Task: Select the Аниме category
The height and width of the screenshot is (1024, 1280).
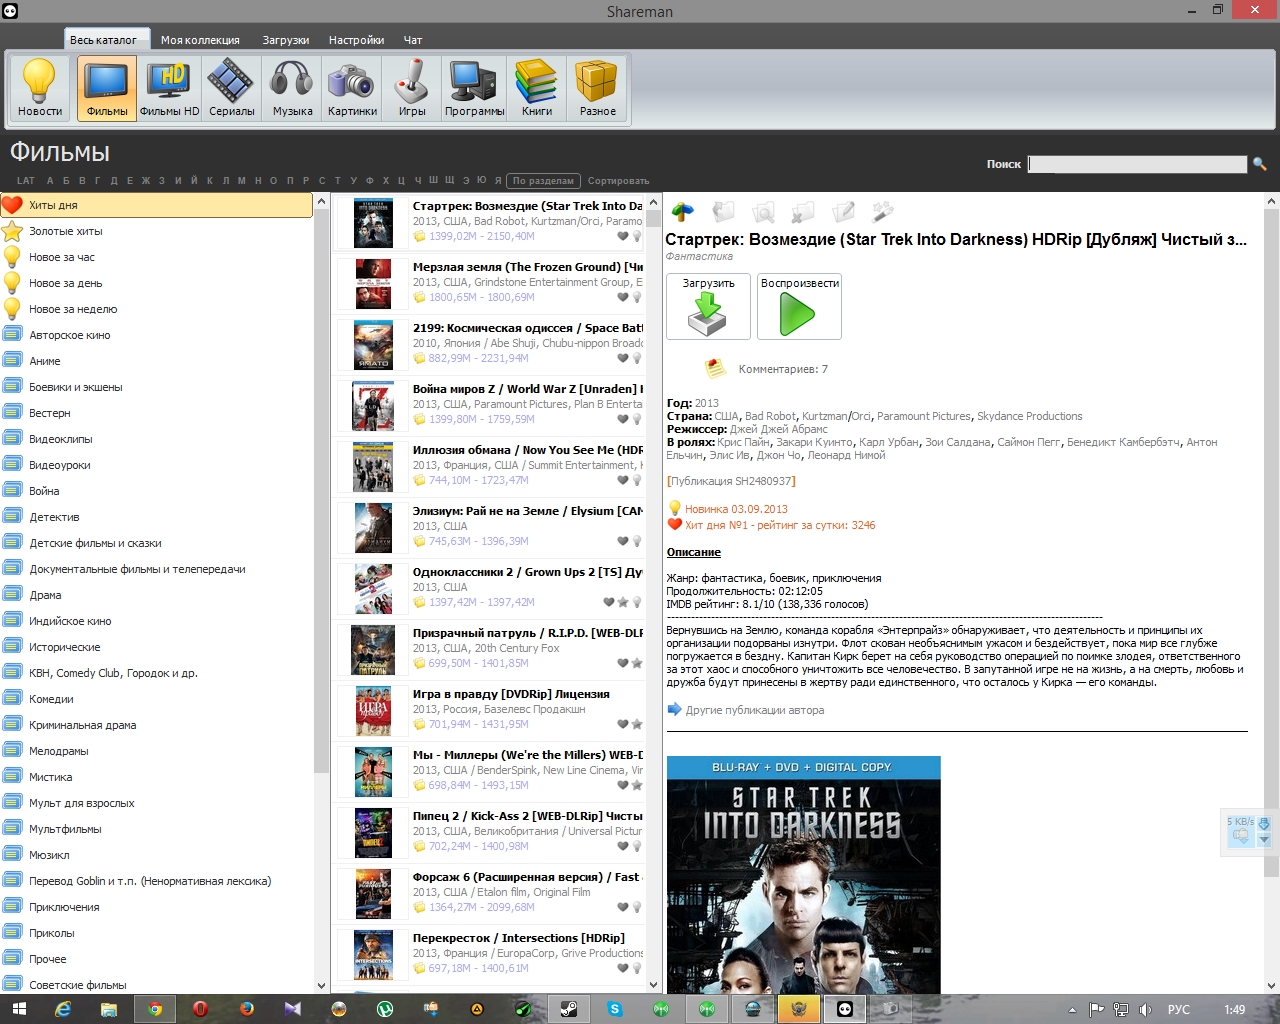Action: pos(157,361)
